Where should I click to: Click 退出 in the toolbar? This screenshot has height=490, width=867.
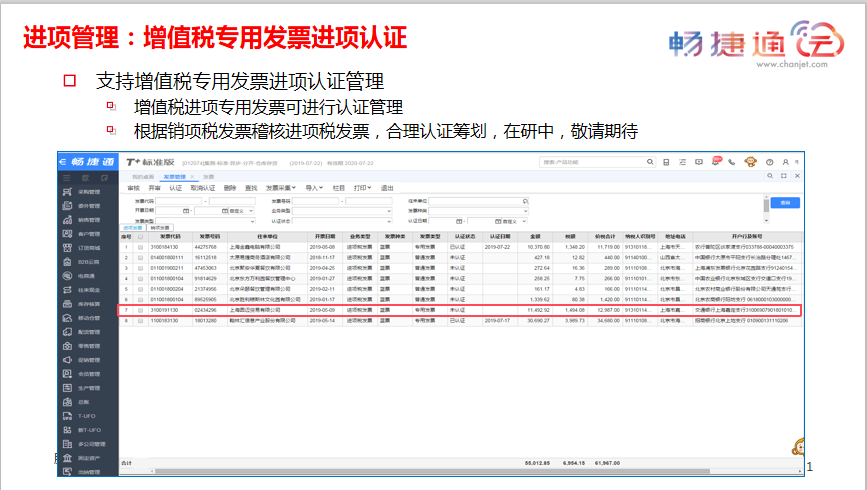click(x=387, y=188)
